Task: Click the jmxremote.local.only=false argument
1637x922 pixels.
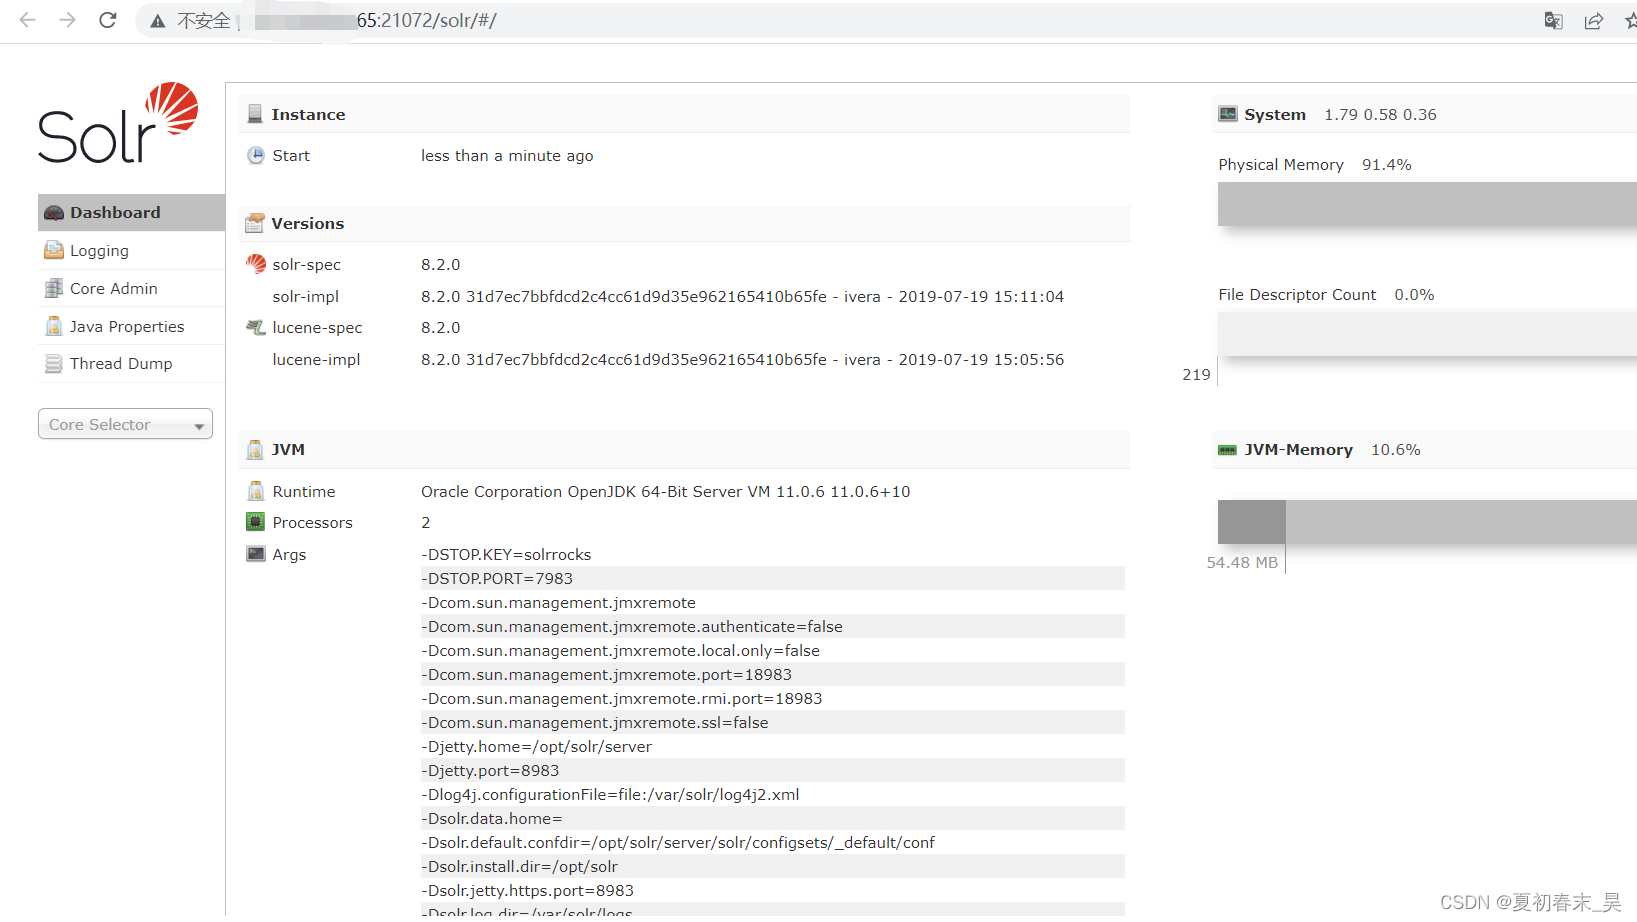Action: click(621, 650)
